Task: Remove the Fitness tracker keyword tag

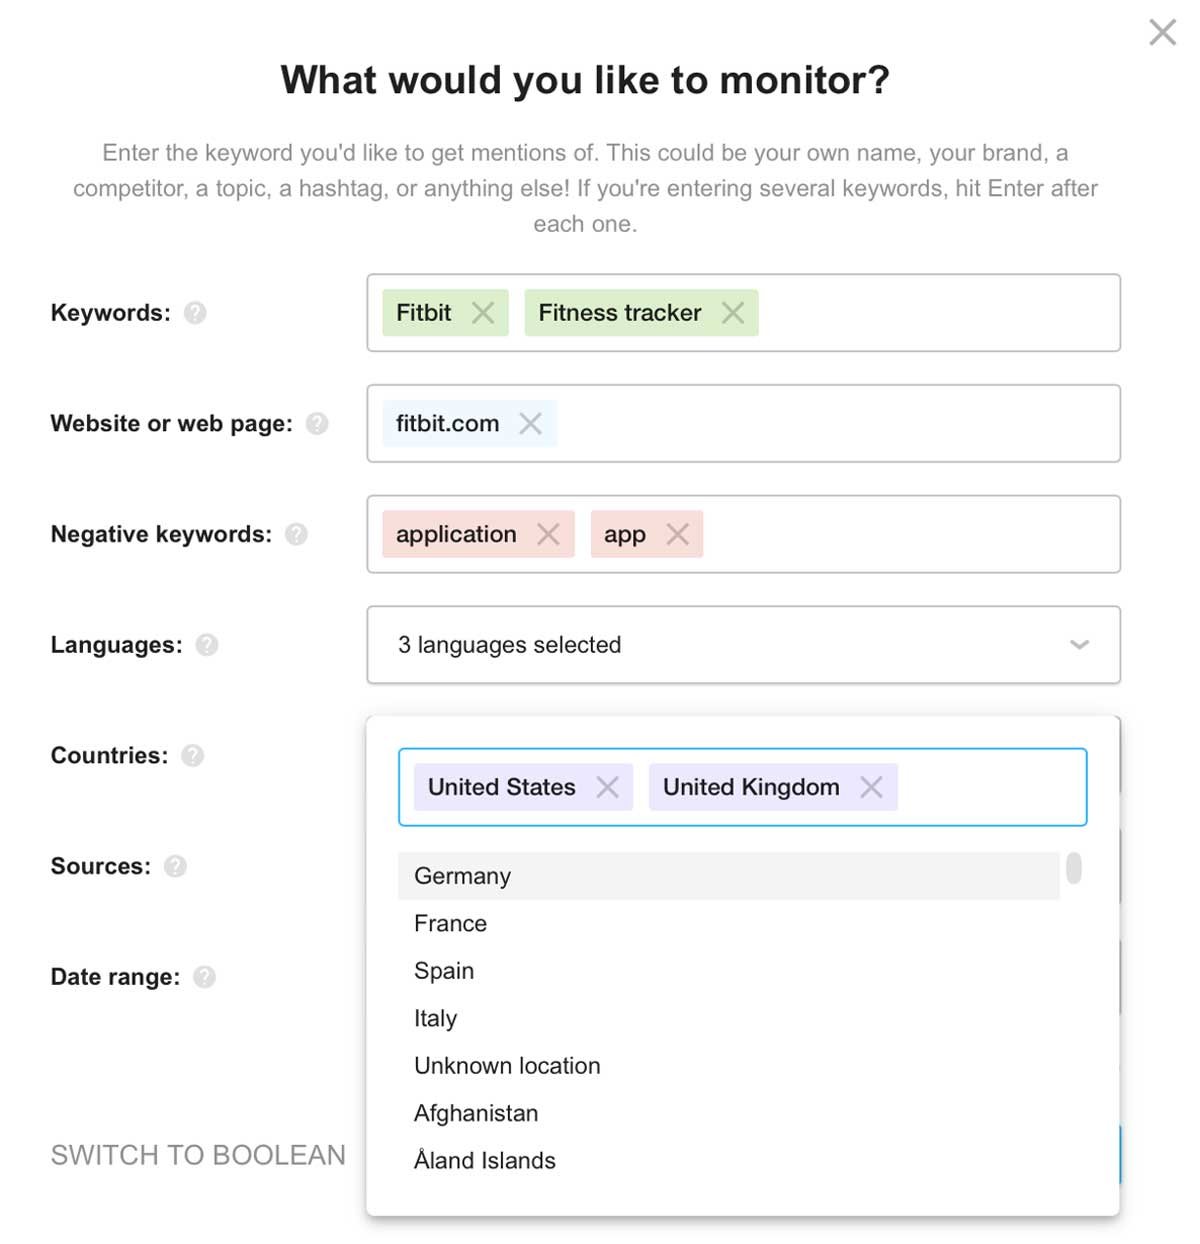Action: coord(733,313)
